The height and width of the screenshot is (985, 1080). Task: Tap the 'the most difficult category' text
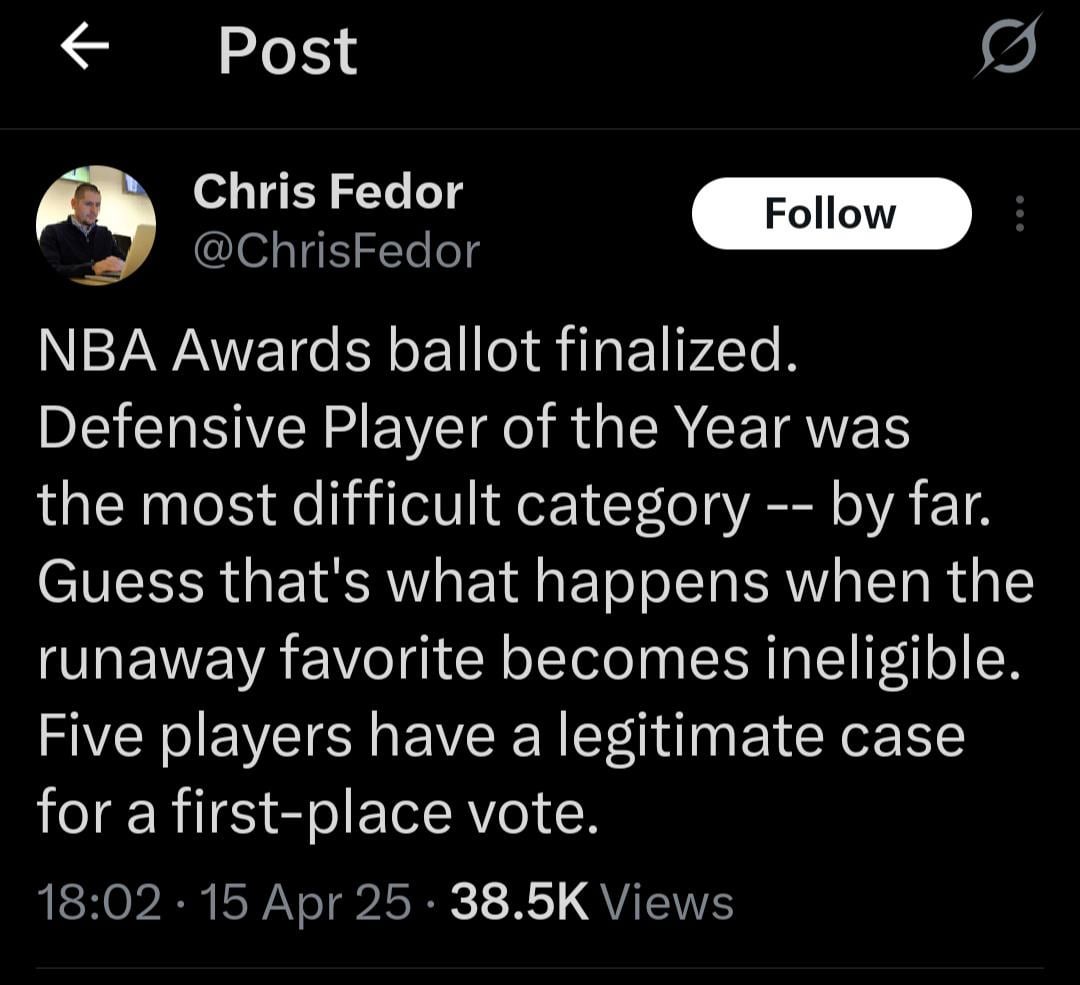(393, 506)
